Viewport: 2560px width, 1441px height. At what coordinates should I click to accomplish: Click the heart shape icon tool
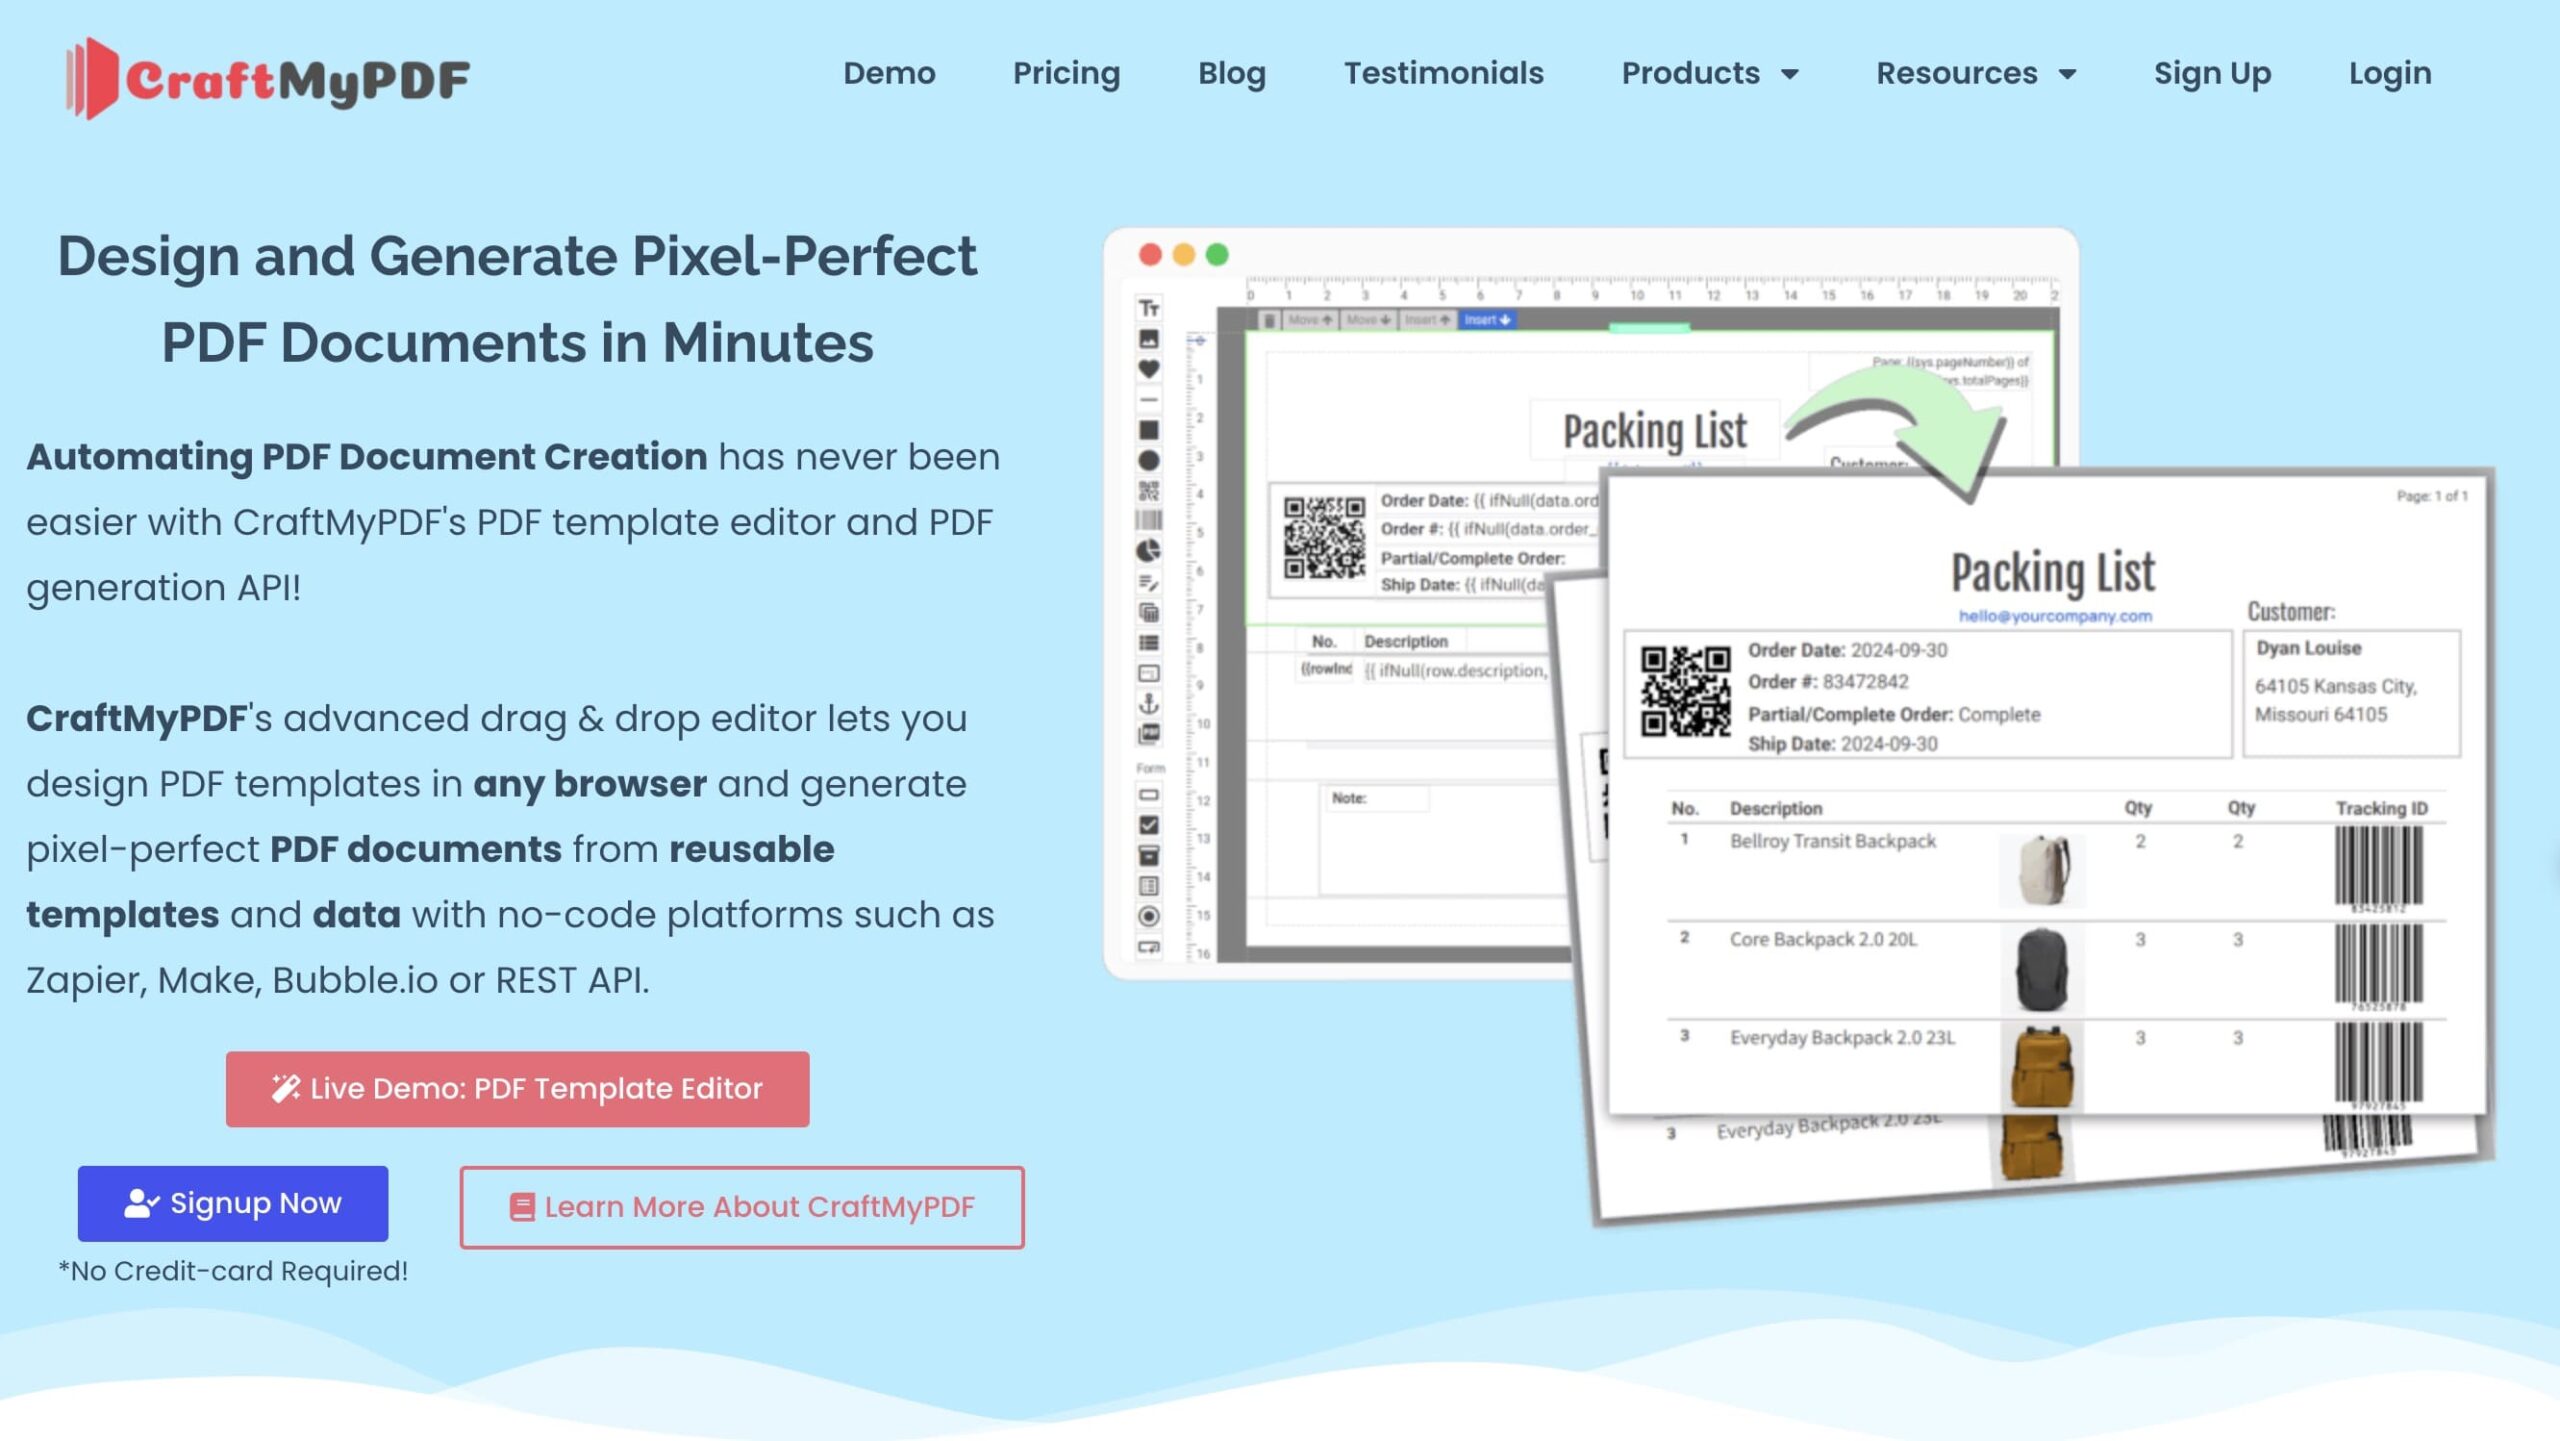tap(1149, 369)
